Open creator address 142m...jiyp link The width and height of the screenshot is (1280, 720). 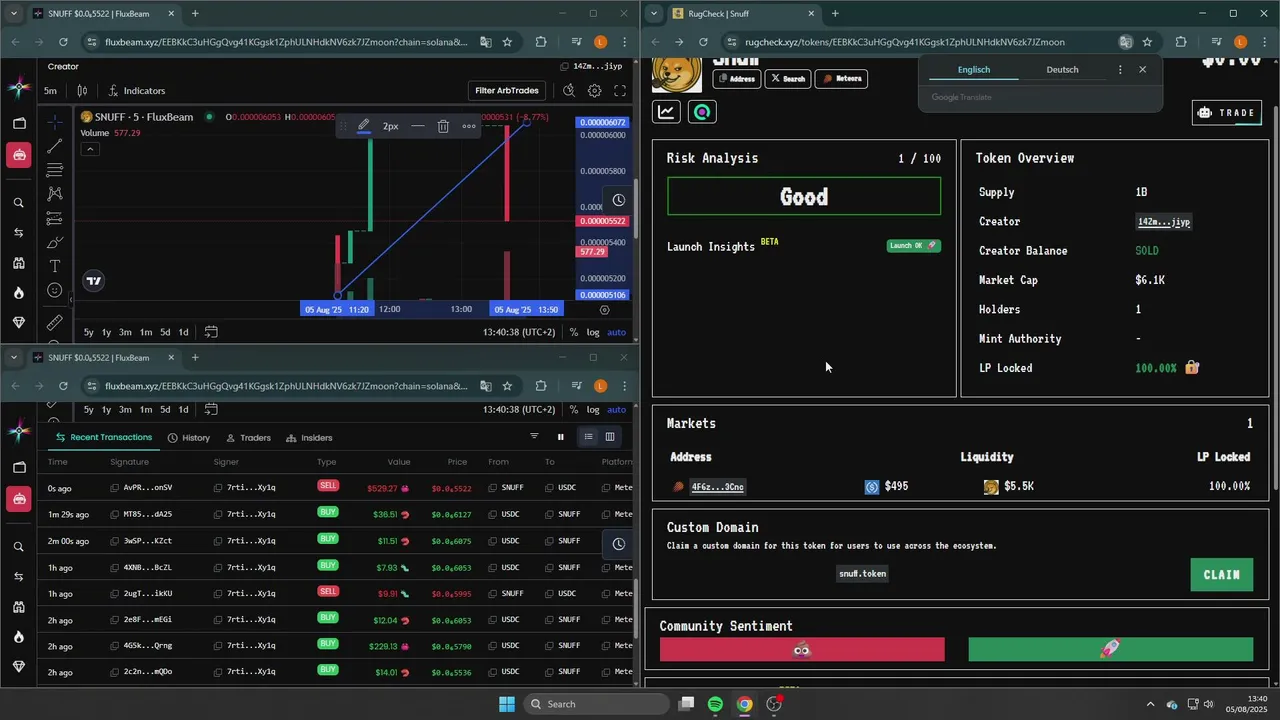[x=1163, y=222]
